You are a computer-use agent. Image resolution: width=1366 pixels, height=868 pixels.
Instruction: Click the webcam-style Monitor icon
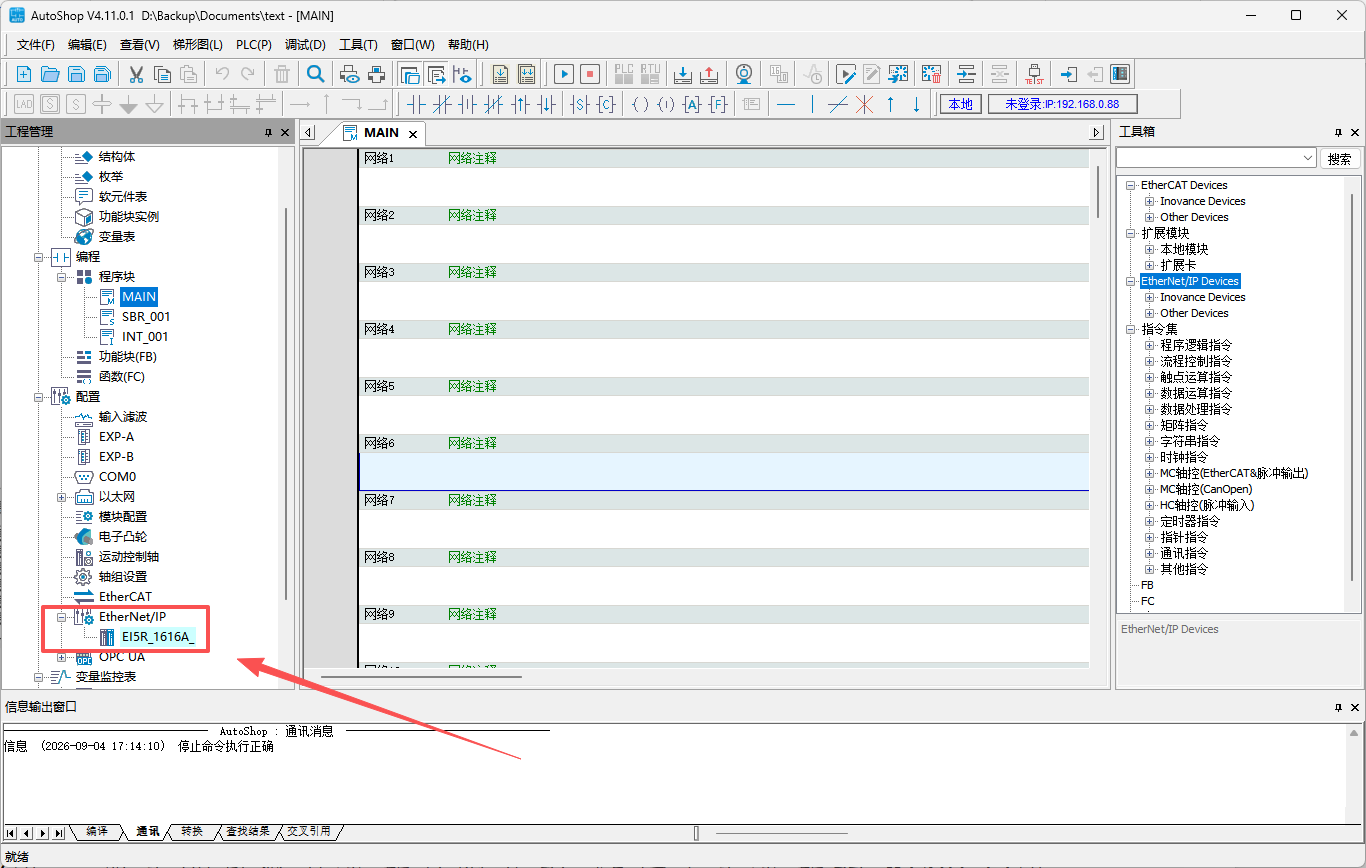pos(744,74)
